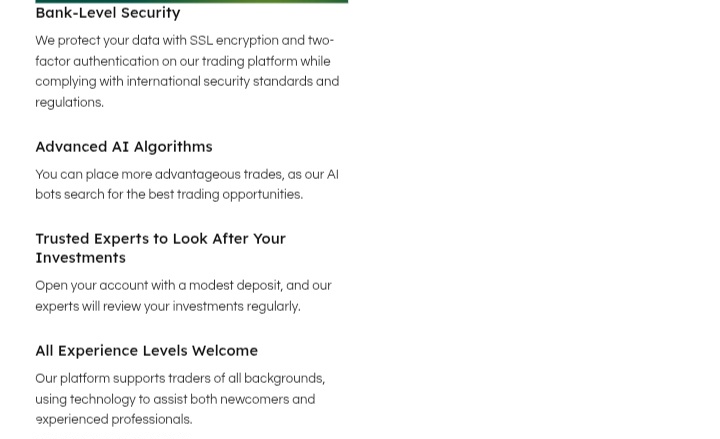The width and height of the screenshot is (720, 439).
Task: Click the word 'Investments' in heading
Action: (80, 258)
